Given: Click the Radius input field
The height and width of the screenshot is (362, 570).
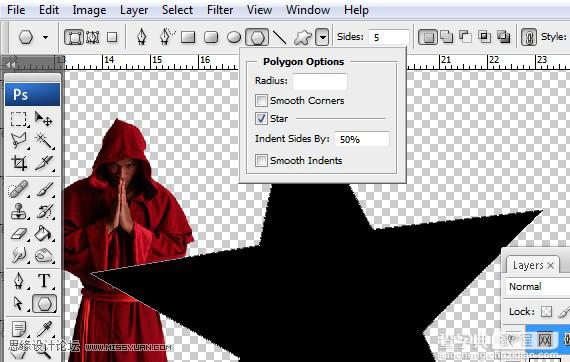Looking at the screenshot, I should 320,81.
